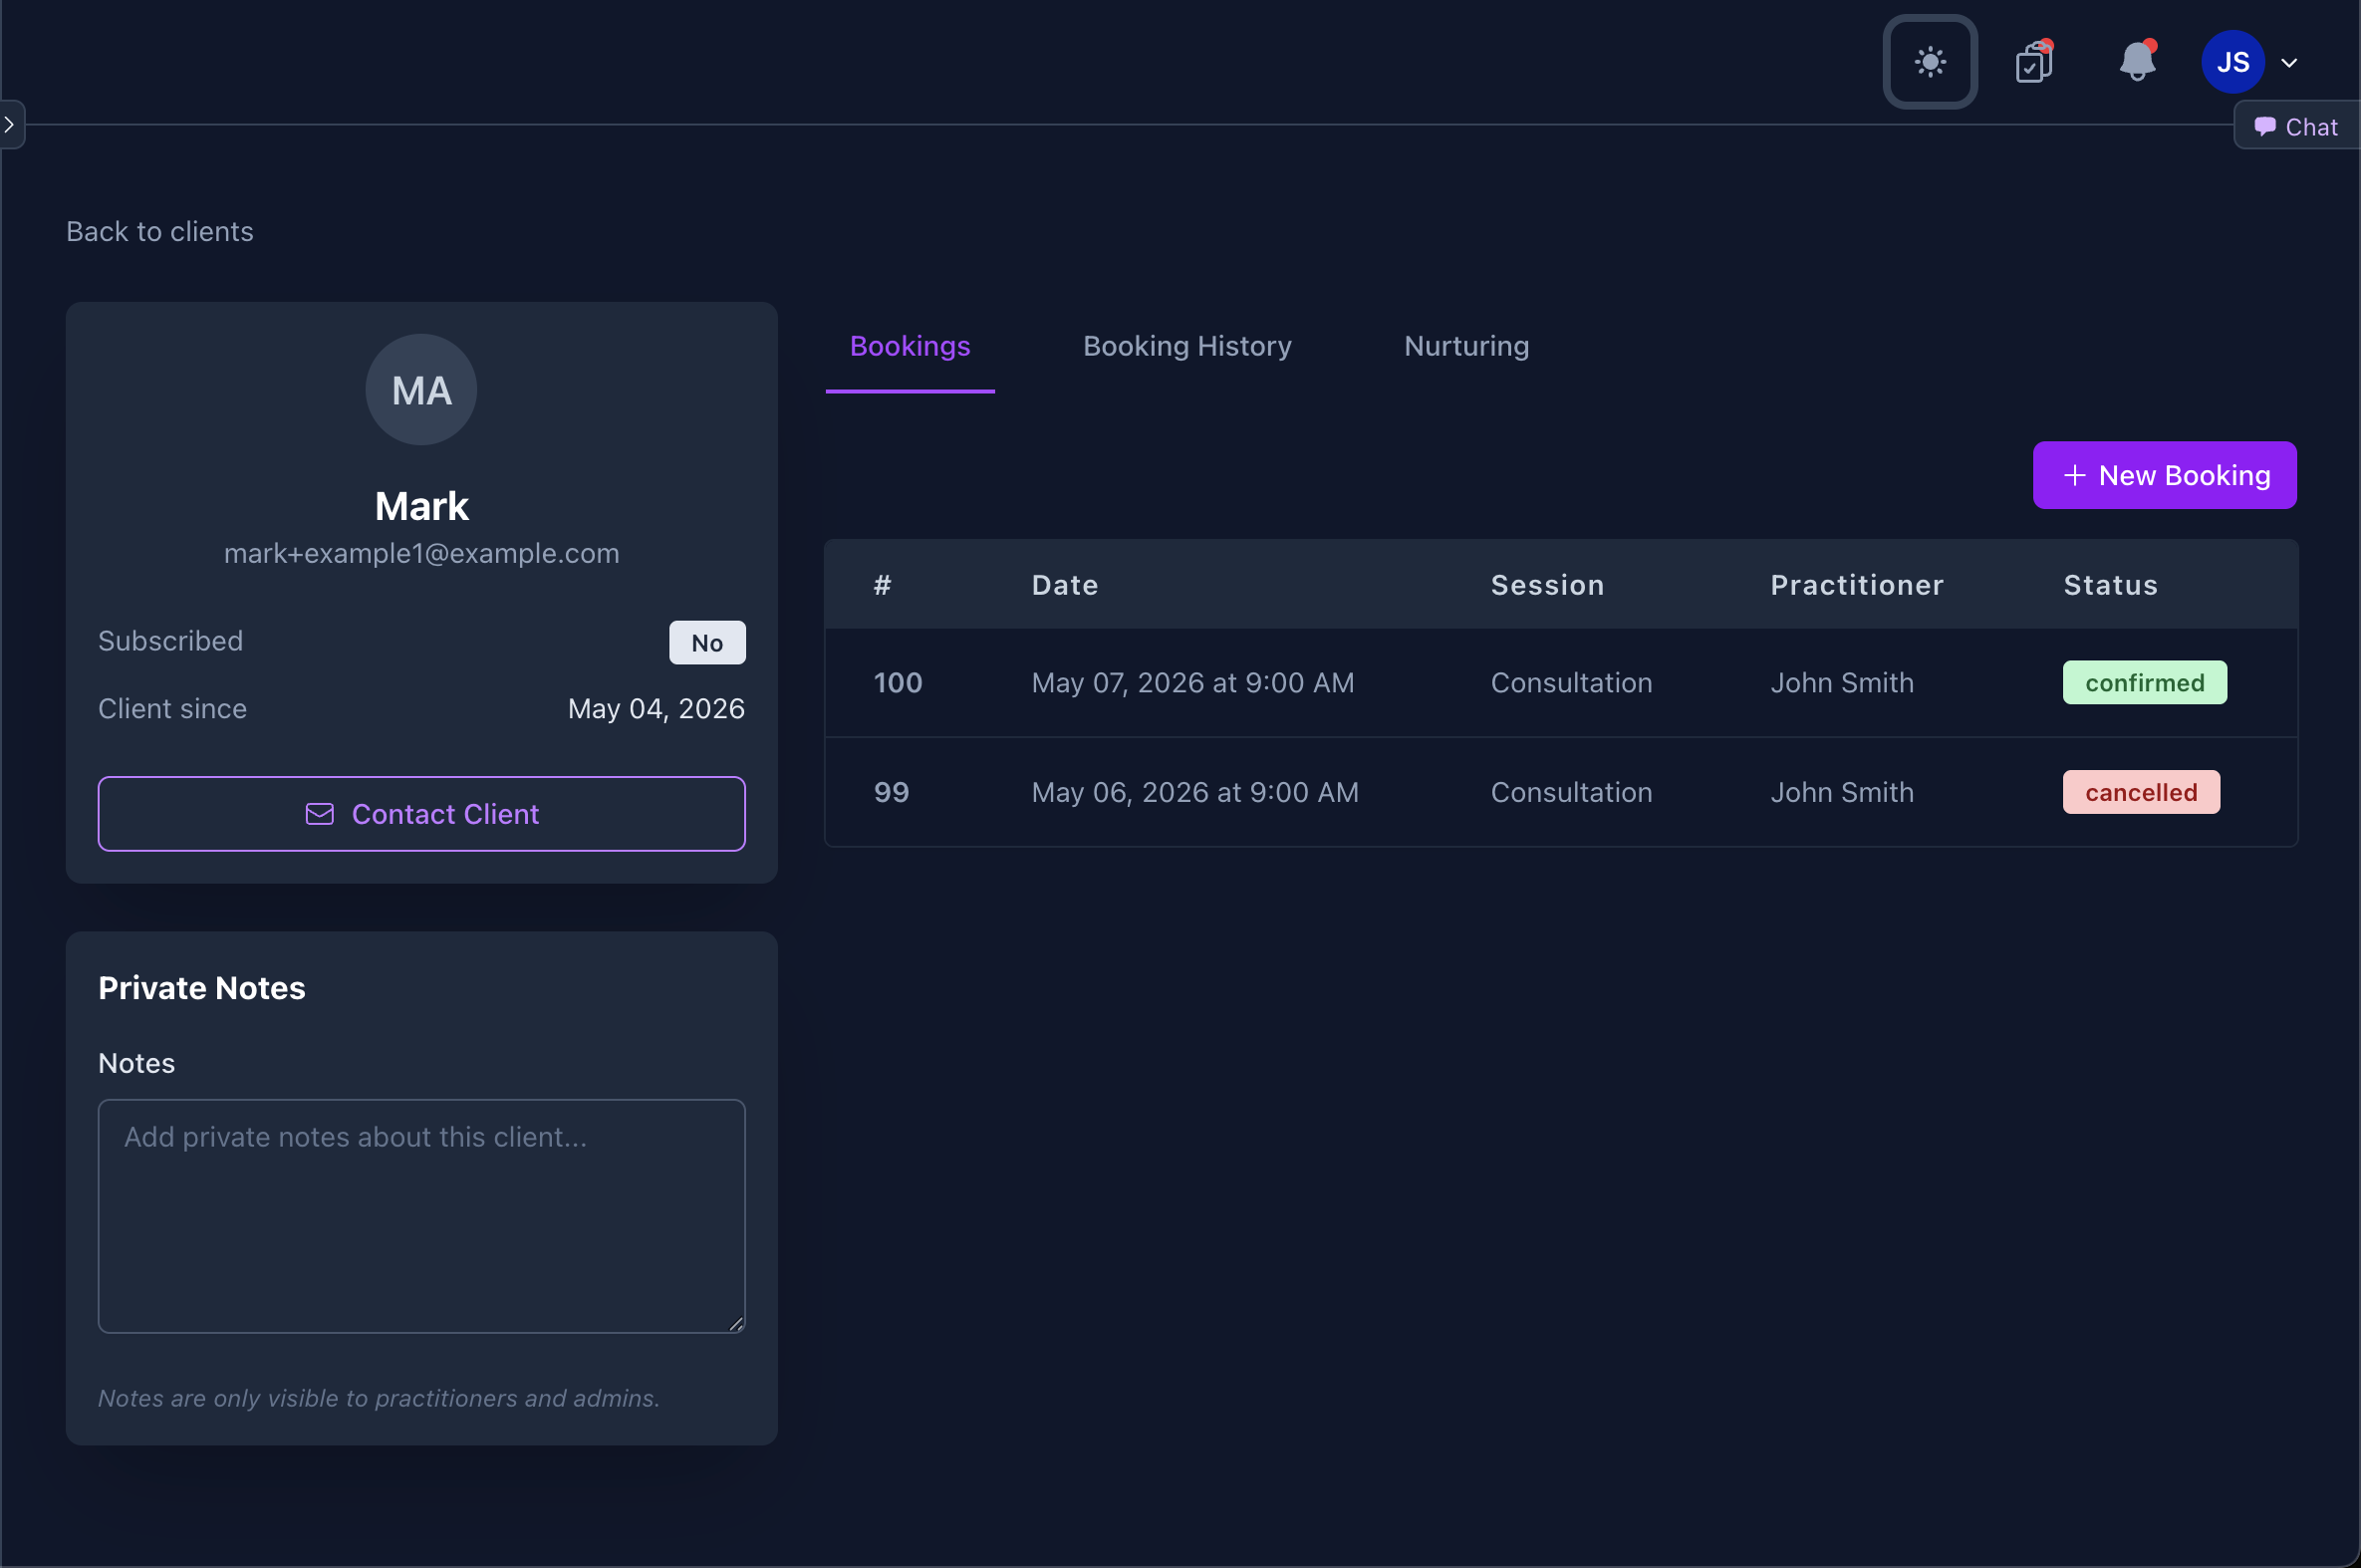Open the Chat panel button
This screenshot has width=2361, height=1568.
[2296, 126]
